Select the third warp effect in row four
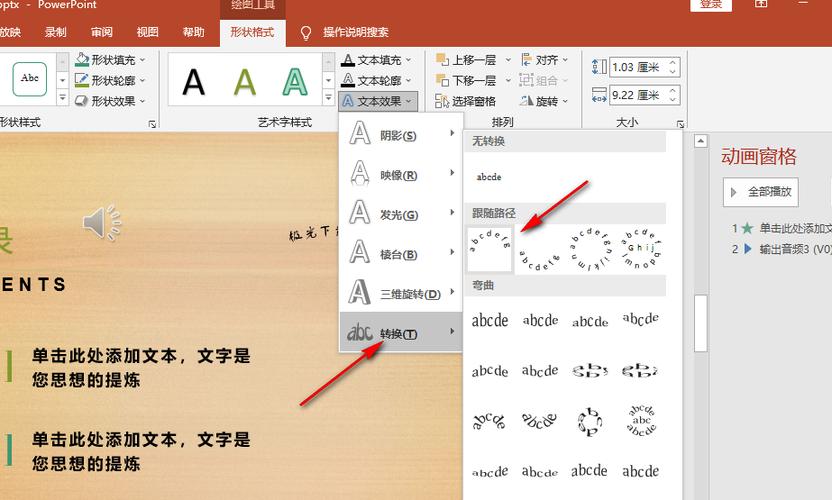Screen dimensions: 832x500 pos(590,471)
